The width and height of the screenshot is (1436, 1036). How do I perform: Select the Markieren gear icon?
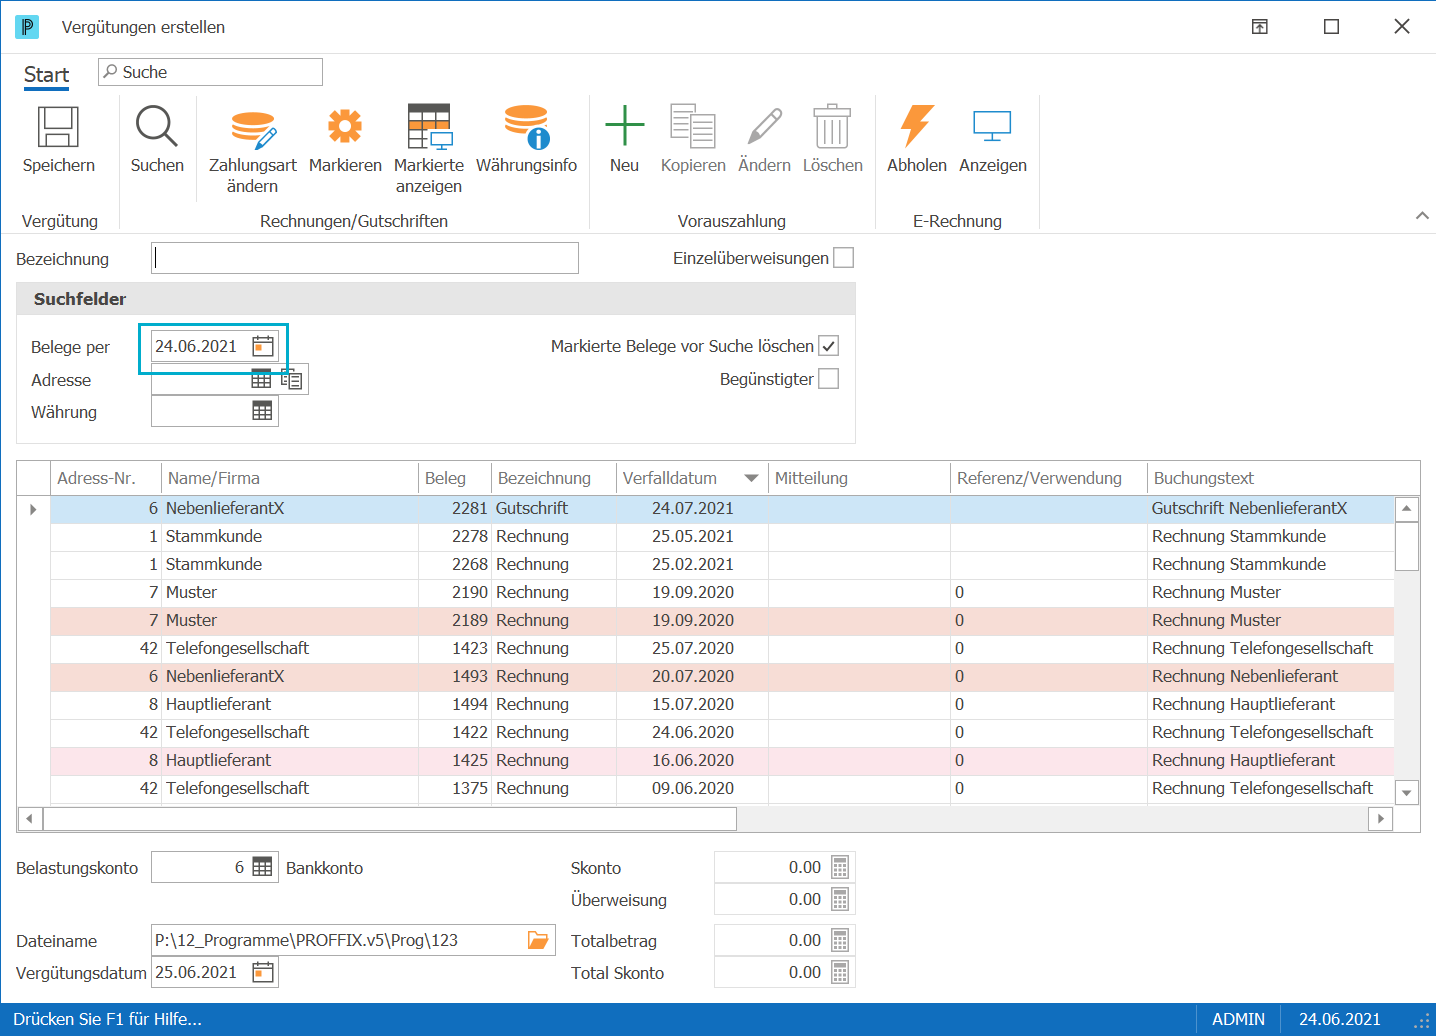pos(345,127)
